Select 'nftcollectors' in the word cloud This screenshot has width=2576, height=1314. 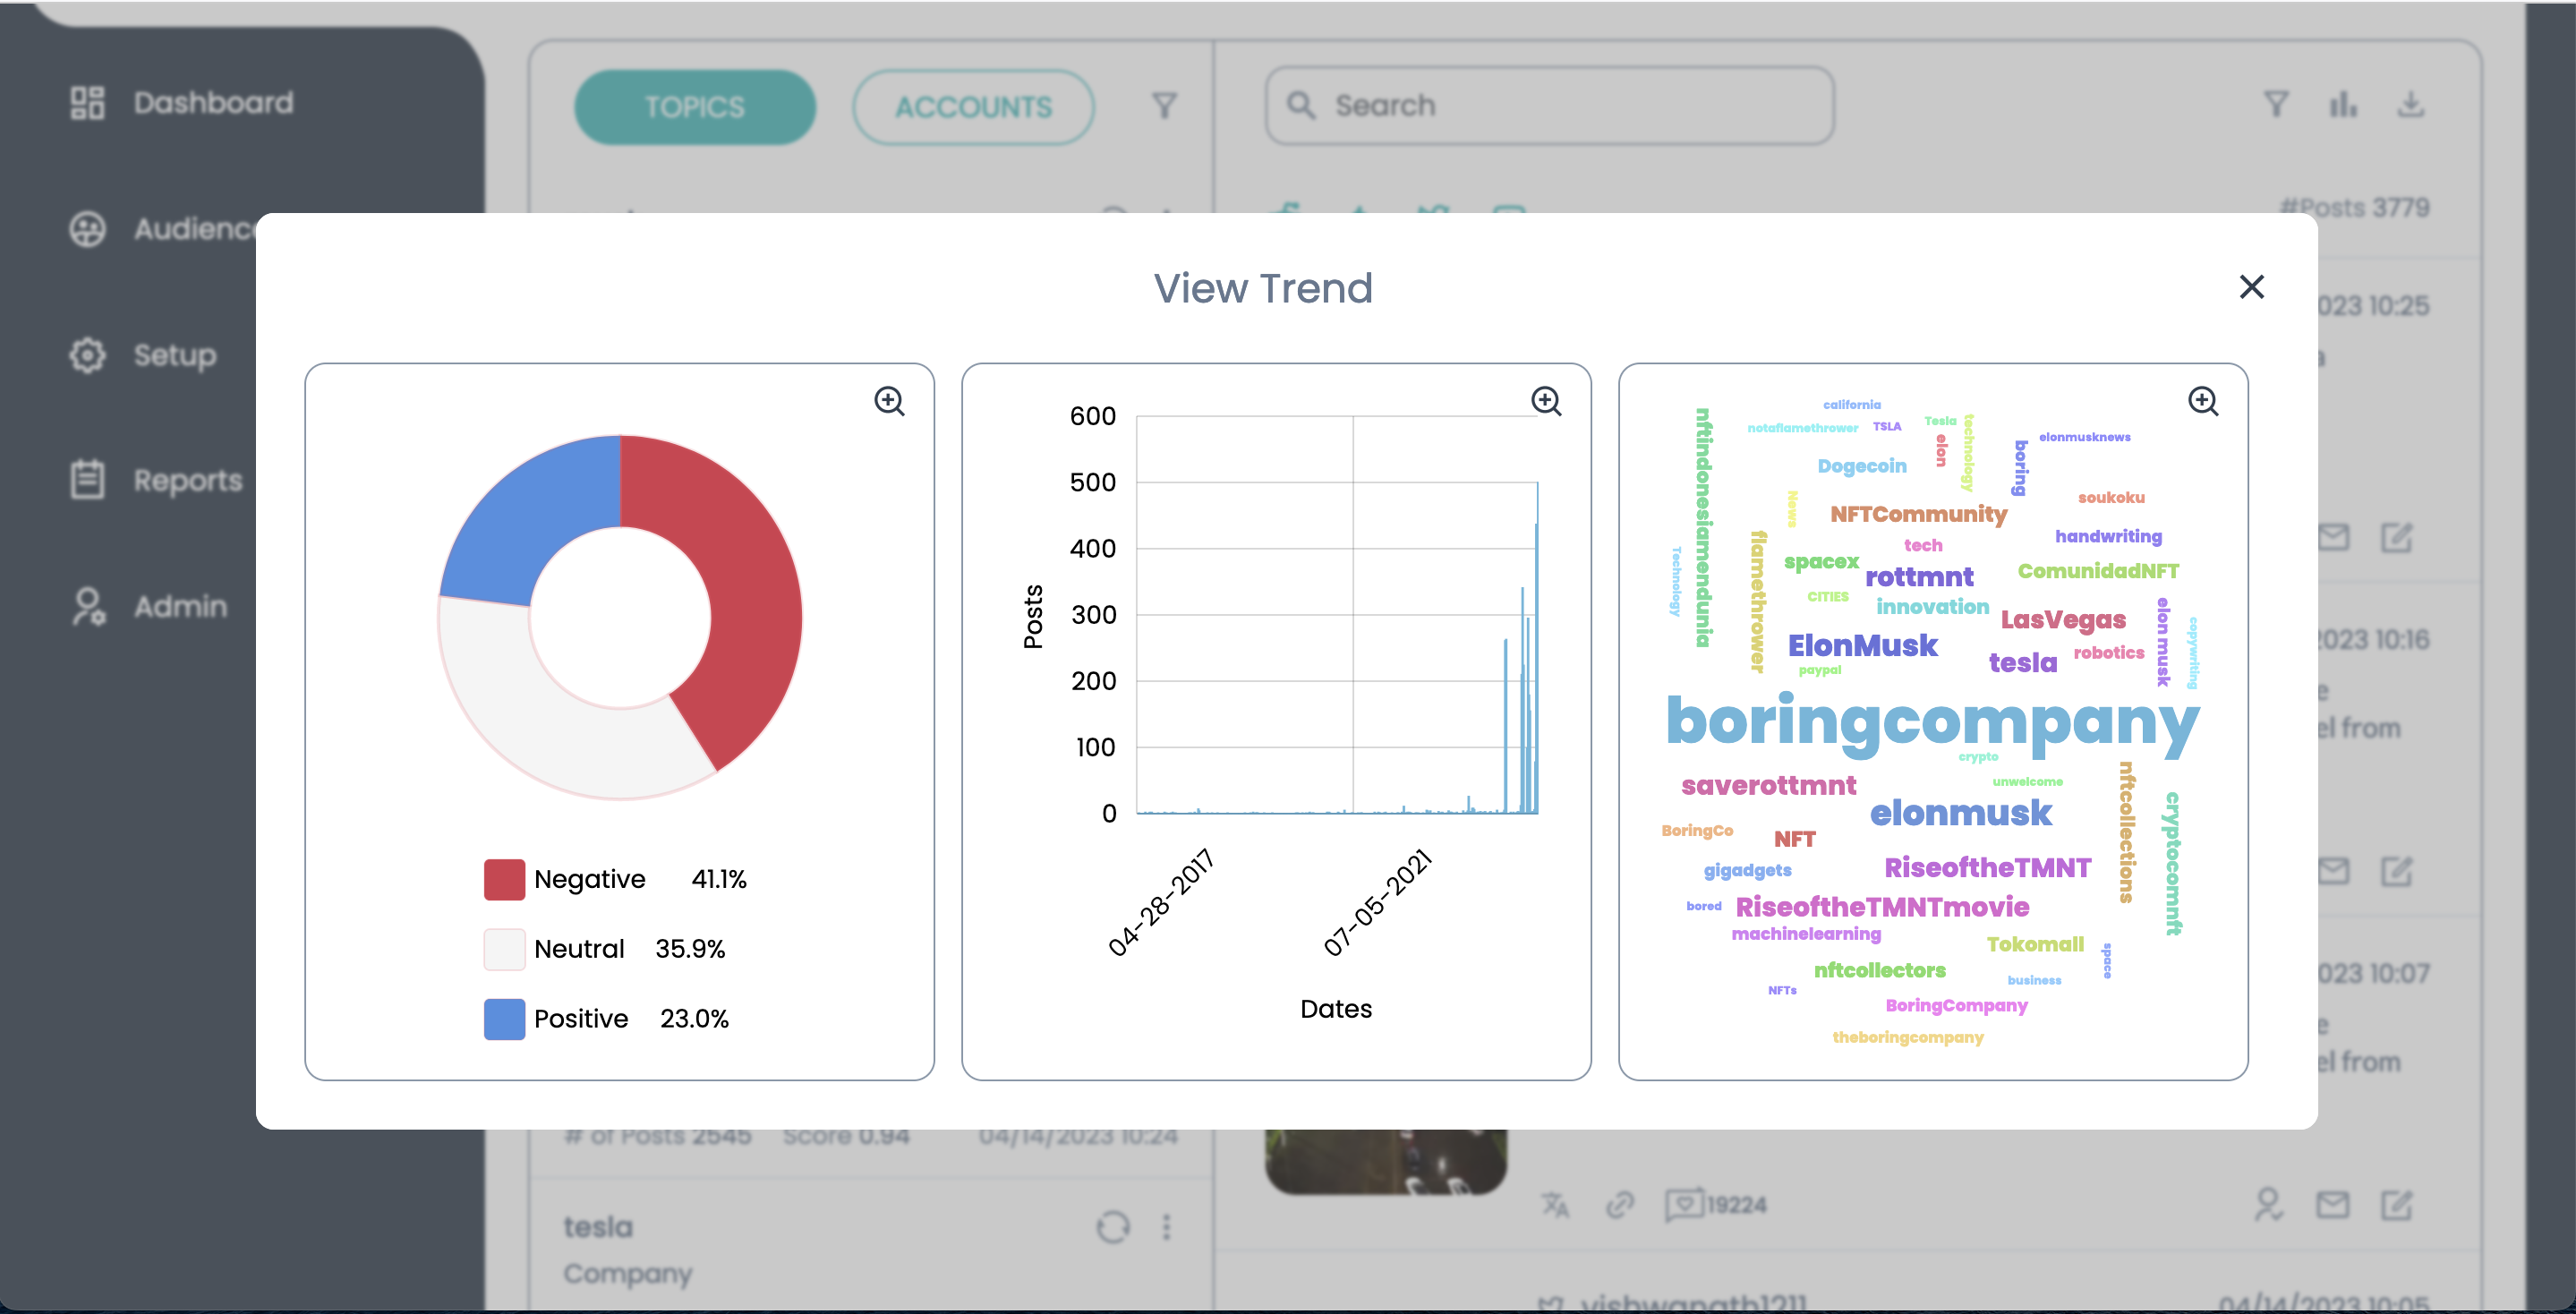pyautogui.click(x=1879, y=970)
